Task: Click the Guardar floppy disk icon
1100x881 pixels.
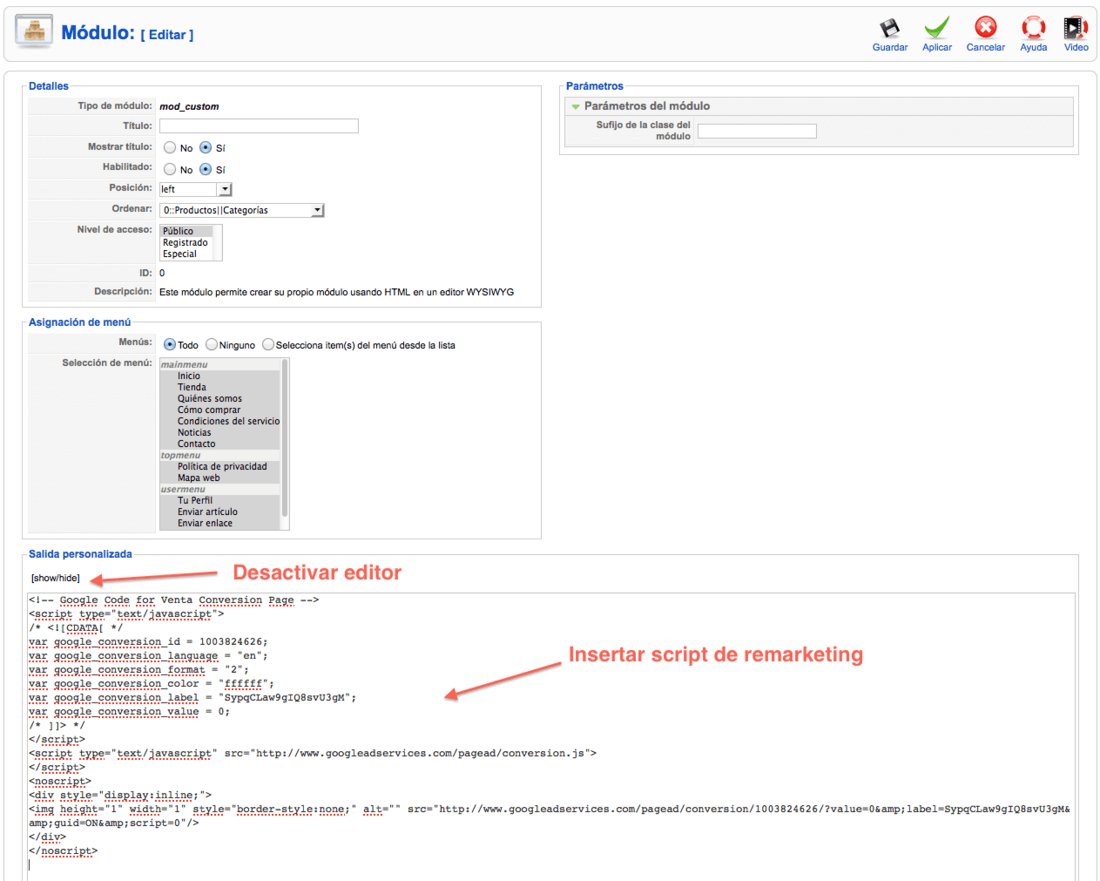Action: point(890,28)
